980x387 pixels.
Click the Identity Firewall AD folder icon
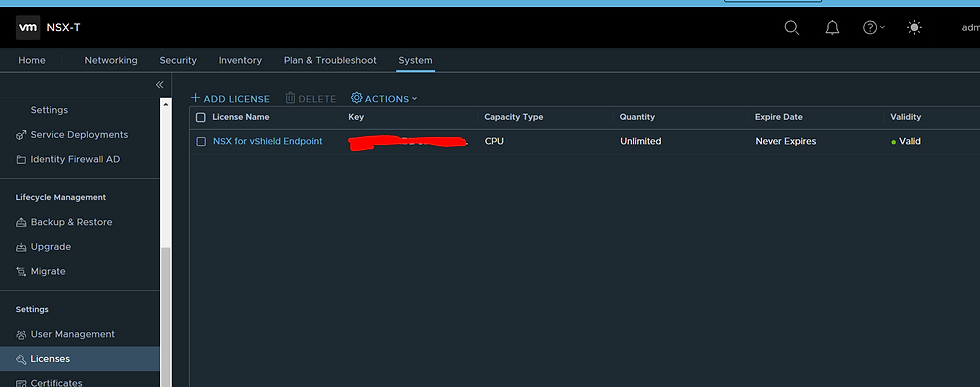click(x=21, y=159)
